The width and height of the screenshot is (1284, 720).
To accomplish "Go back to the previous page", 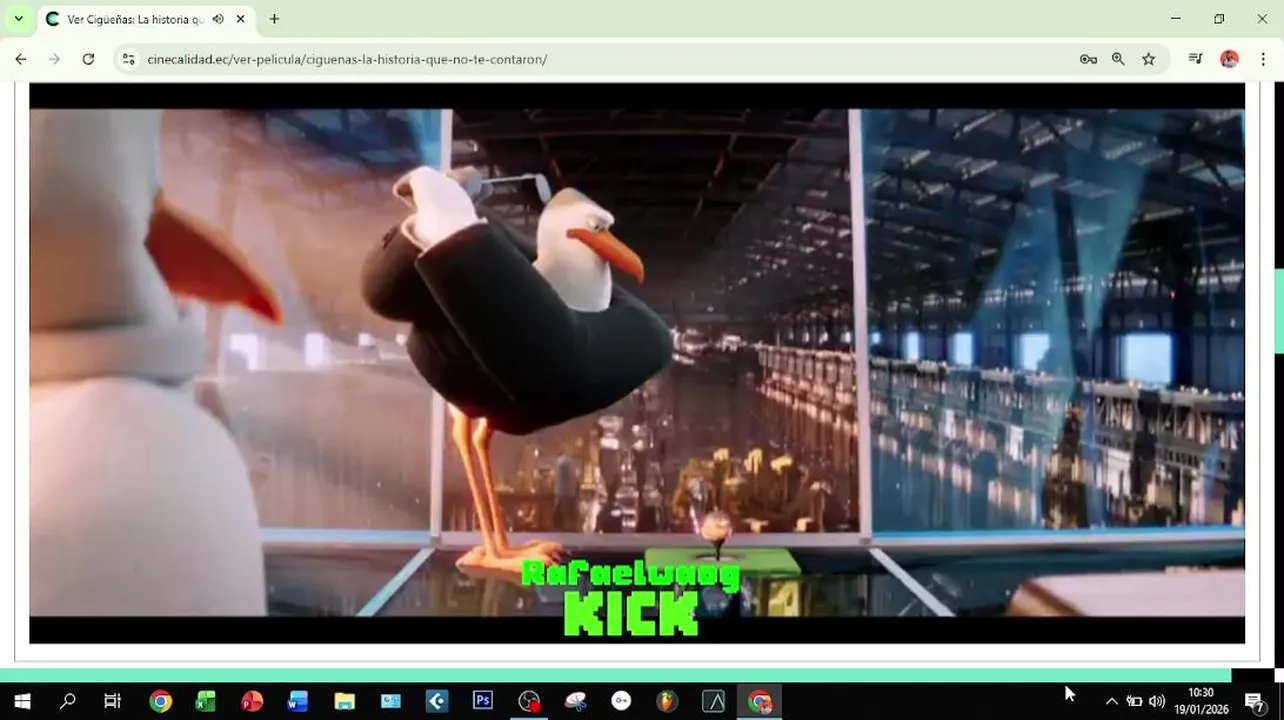I will click(x=21, y=59).
